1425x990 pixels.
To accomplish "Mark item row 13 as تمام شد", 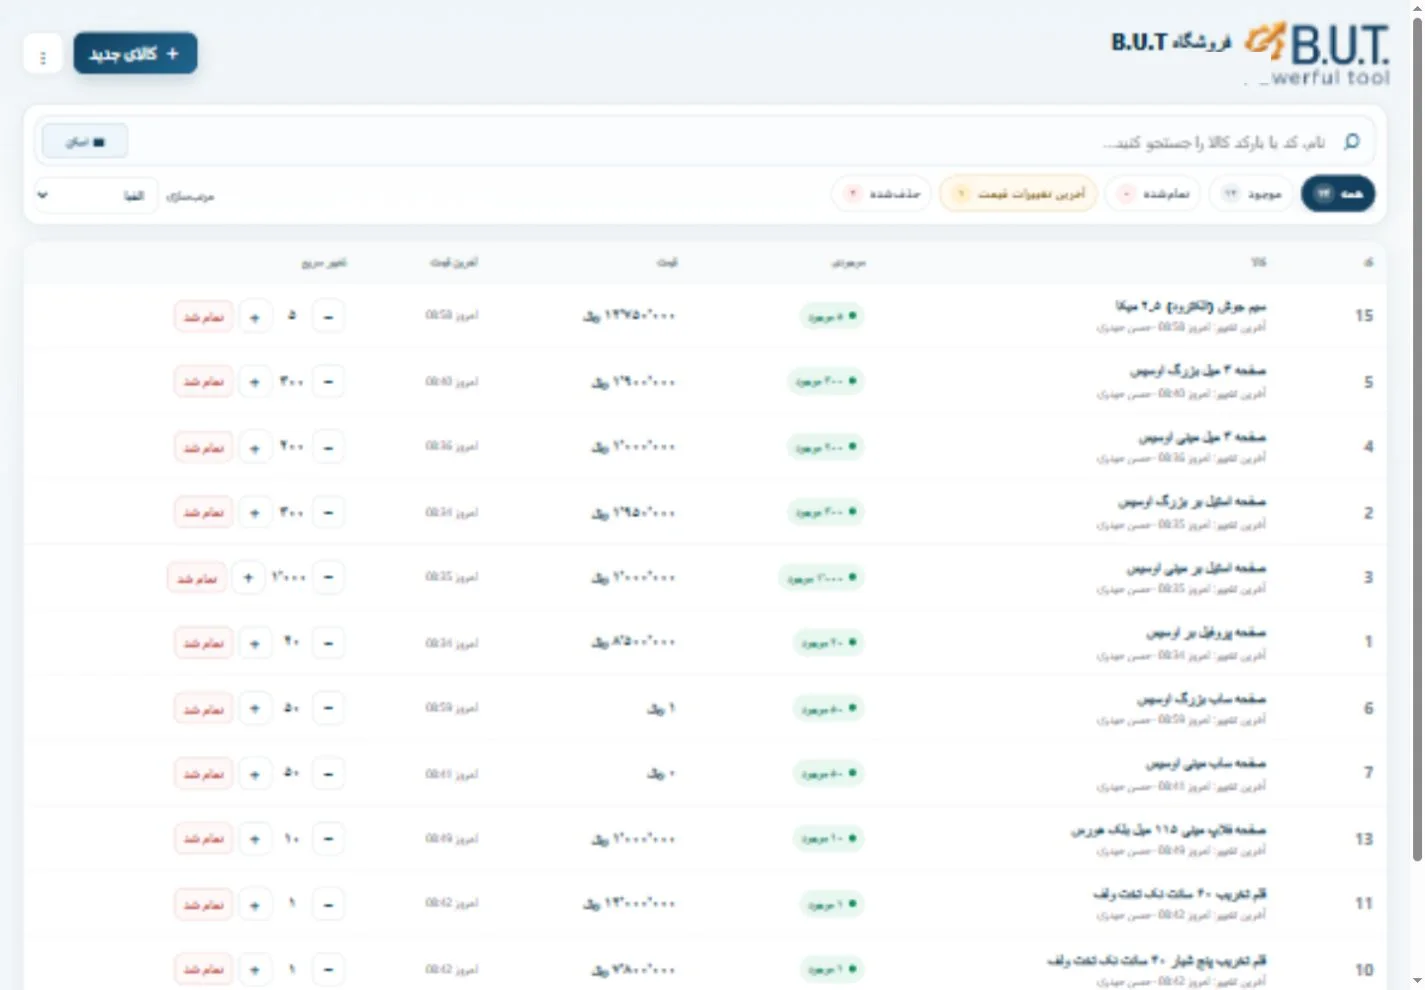I will pyautogui.click(x=203, y=839).
